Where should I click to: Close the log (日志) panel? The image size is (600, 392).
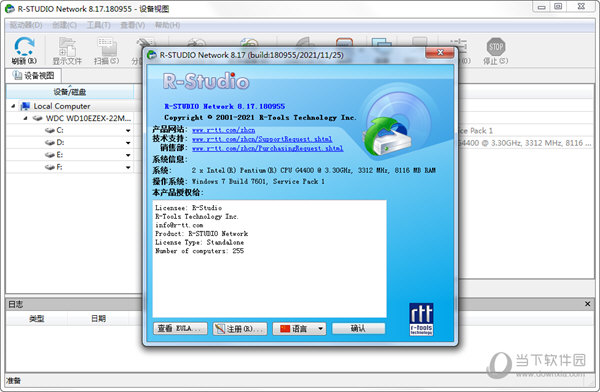[x=587, y=304]
